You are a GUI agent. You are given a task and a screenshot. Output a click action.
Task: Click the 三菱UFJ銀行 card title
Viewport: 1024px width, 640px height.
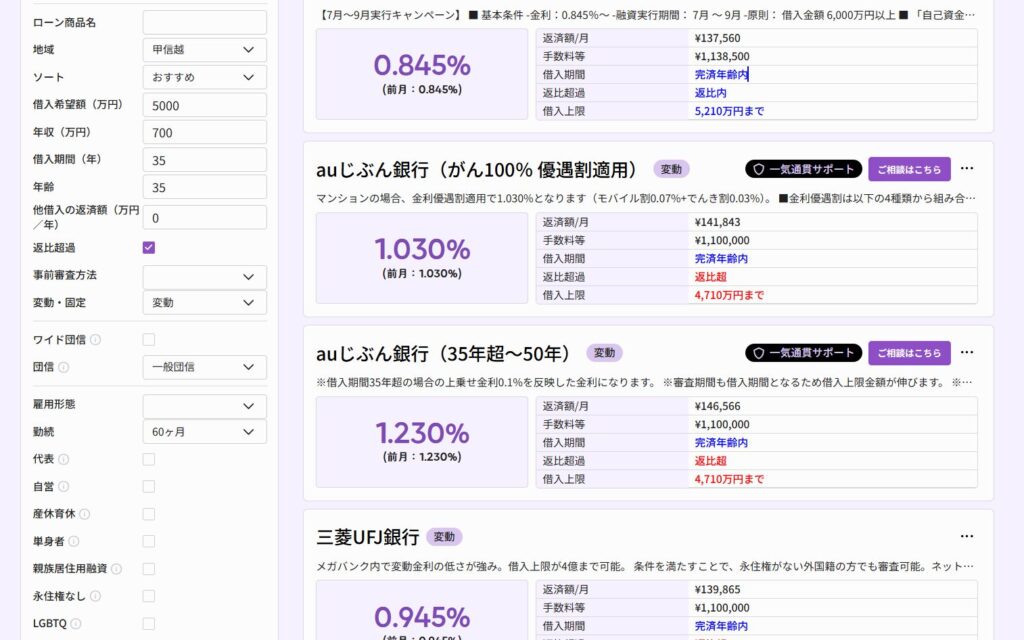pos(368,537)
